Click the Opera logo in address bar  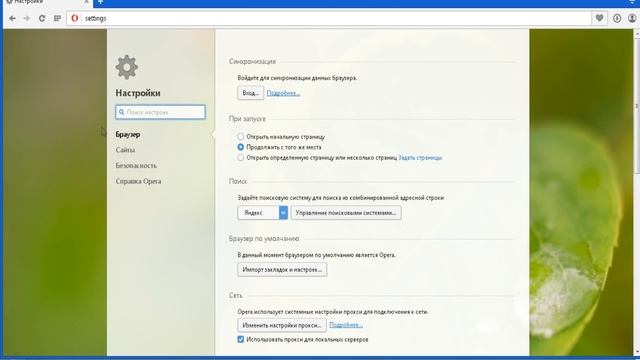[75, 18]
